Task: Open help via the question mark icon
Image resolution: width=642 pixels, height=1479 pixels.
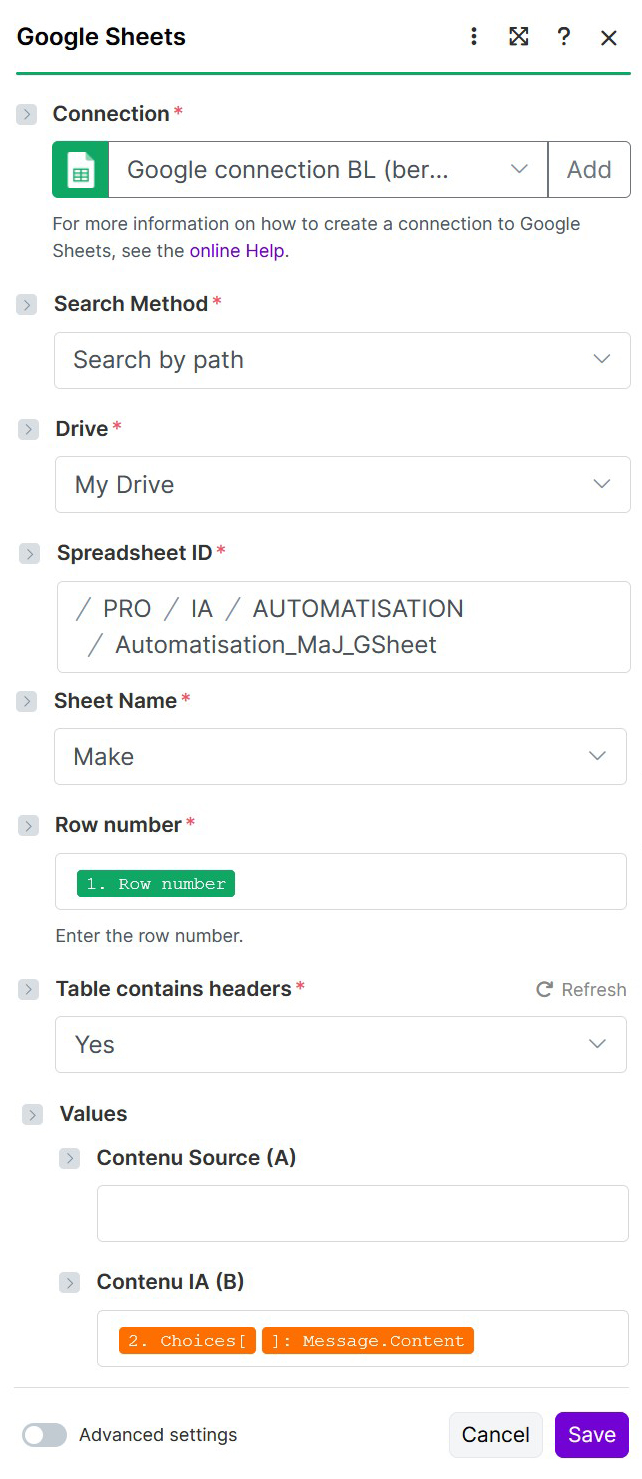Action: tap(563, 37)
